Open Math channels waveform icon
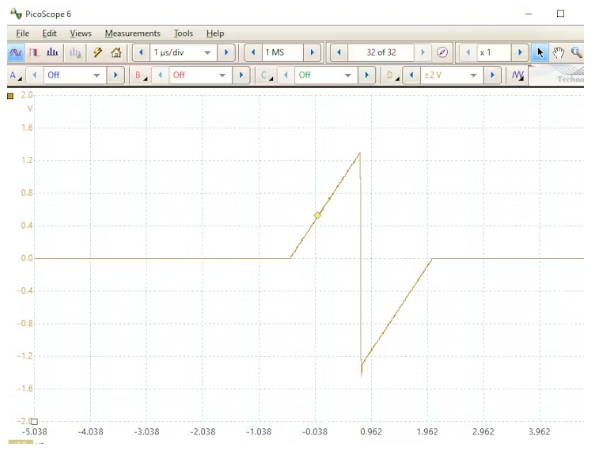Image resolution: width=600 pixels, height=451 pixels. [517, 75]
